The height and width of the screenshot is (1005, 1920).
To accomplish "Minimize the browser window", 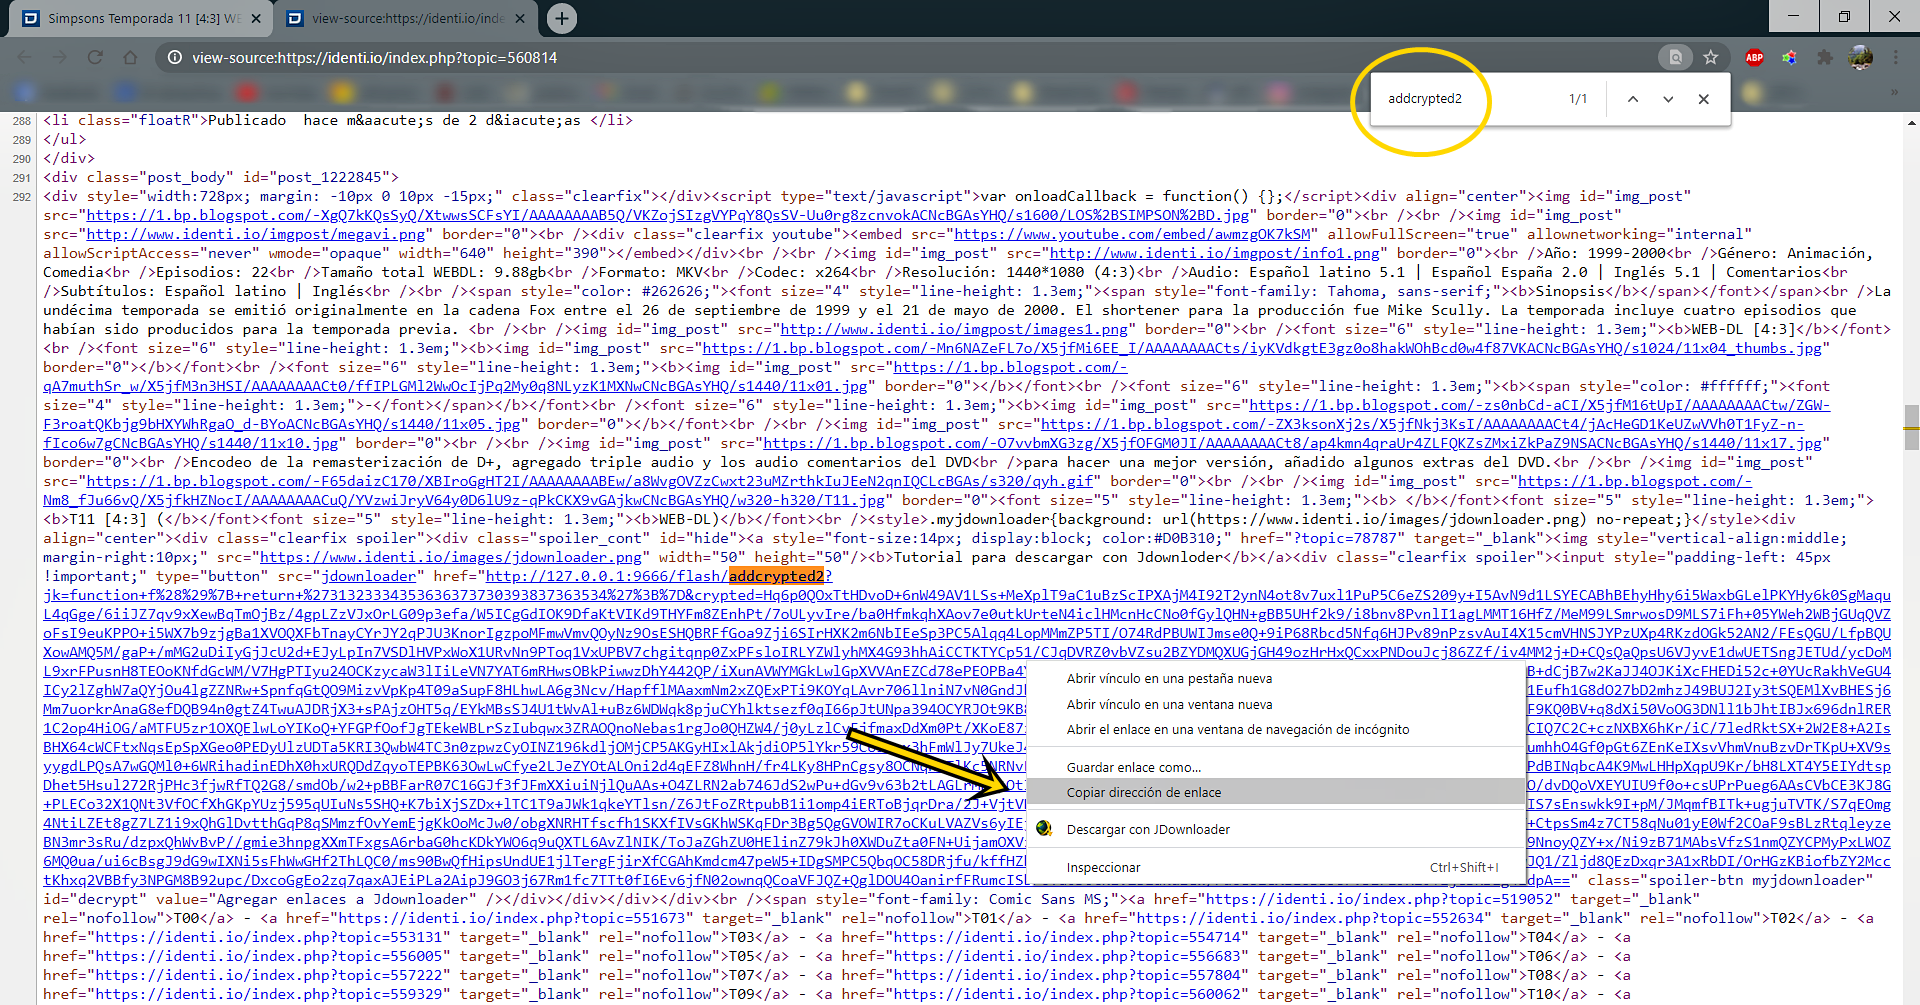I will [x=1793, y=16].
